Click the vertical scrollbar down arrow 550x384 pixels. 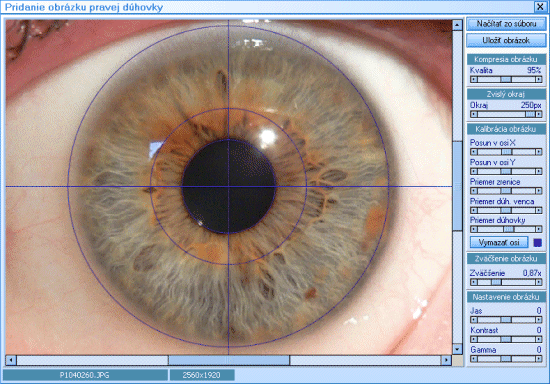click(x=457, y=349)
